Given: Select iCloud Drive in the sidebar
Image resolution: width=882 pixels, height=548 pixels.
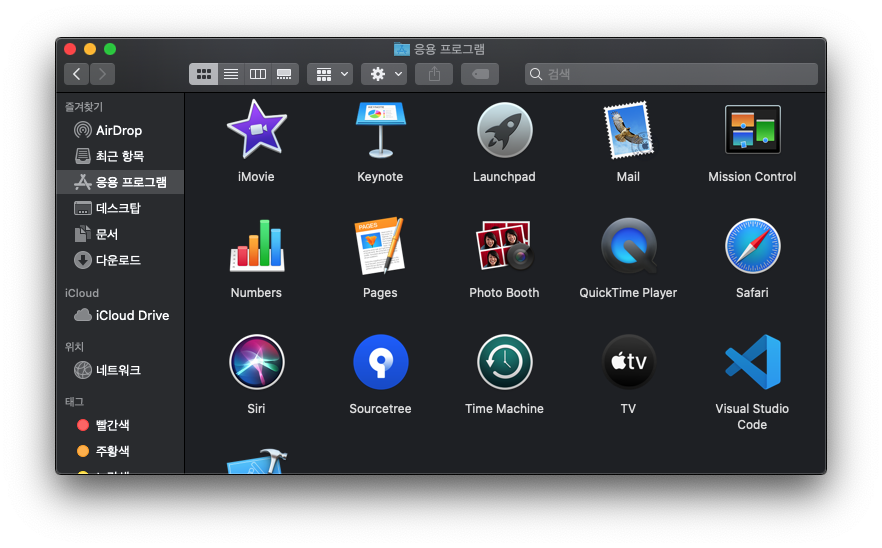Looking at the screenshot, I should pos(120,315).
